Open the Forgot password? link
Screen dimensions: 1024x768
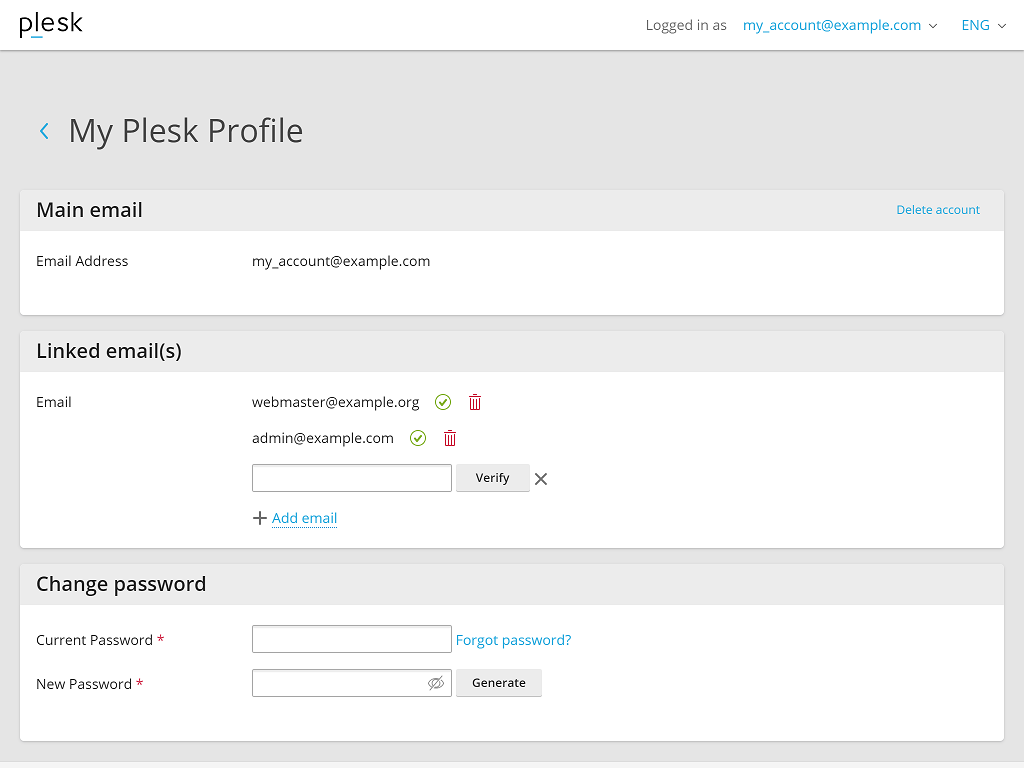513,640
